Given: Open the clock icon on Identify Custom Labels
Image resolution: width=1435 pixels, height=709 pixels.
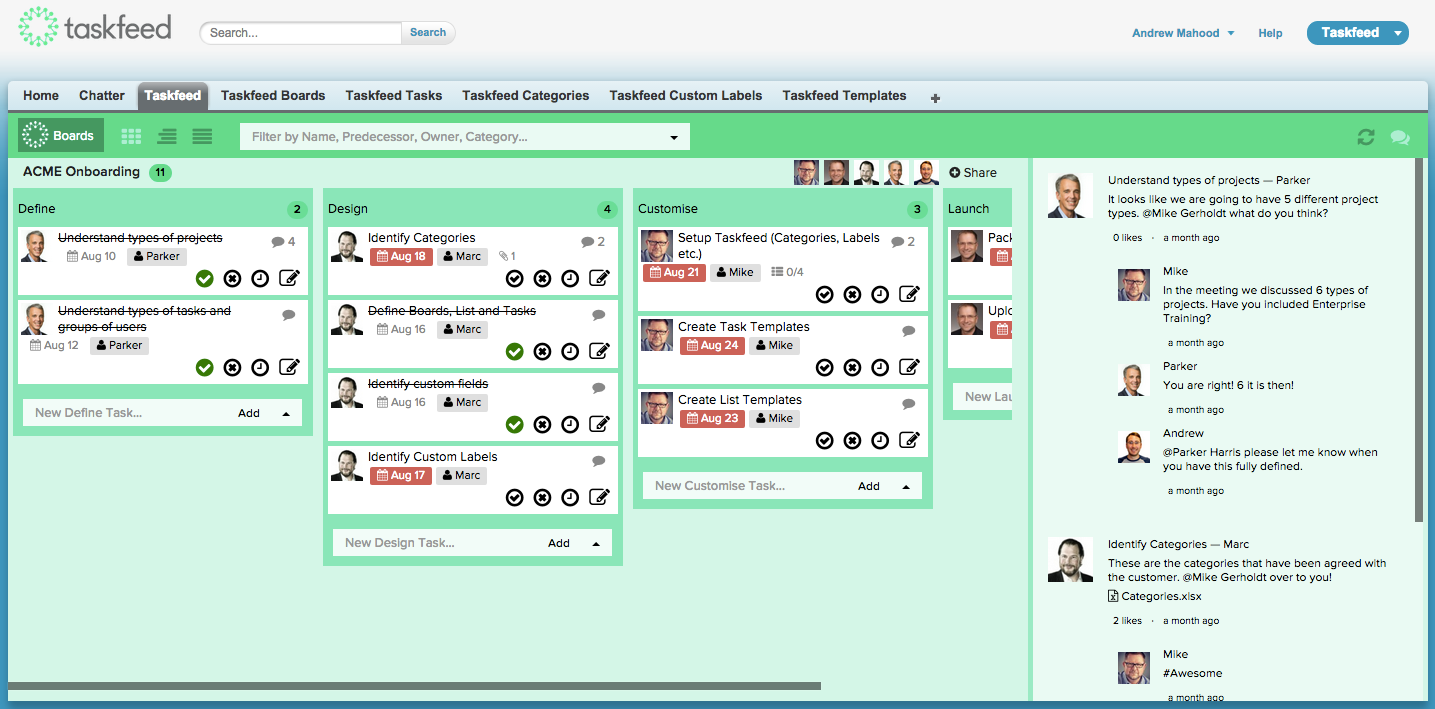Looking at the screenshot, I should (570, 497).
